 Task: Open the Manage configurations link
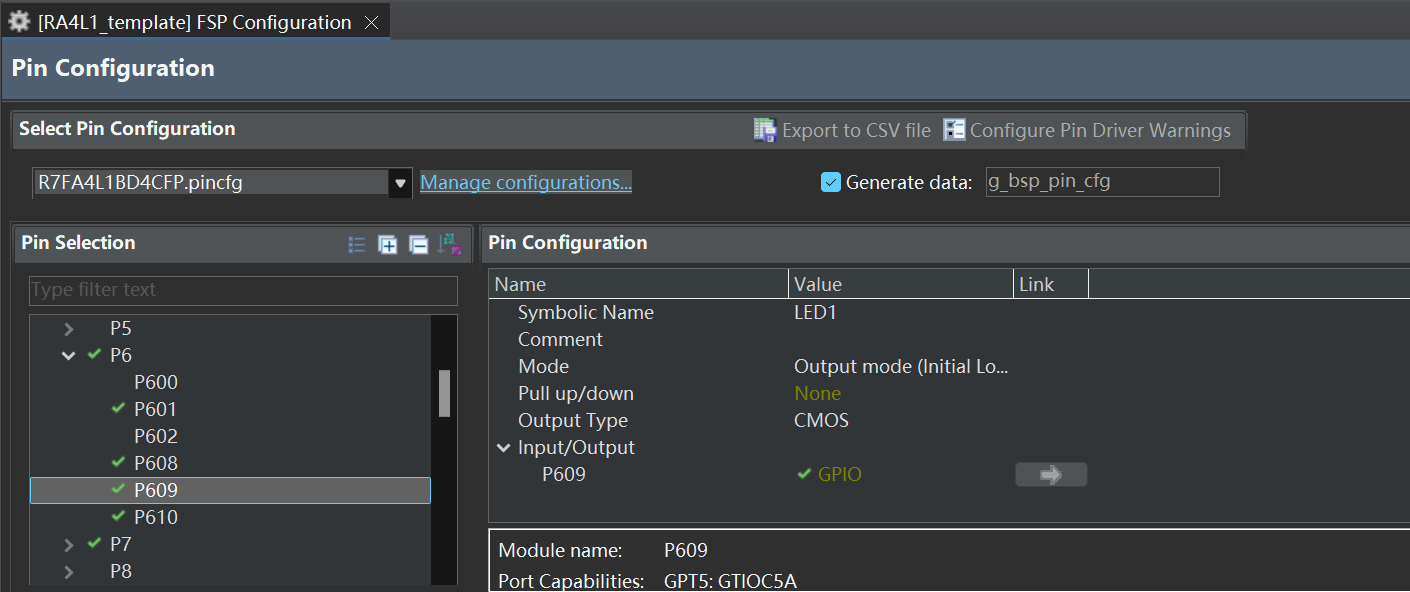(x=526, y=183)
